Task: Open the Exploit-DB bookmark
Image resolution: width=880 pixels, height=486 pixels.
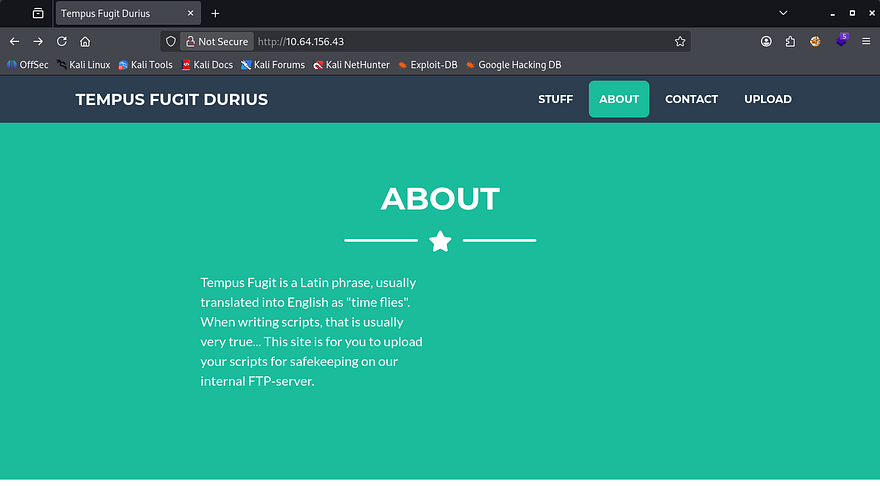Action: point(428,65)
